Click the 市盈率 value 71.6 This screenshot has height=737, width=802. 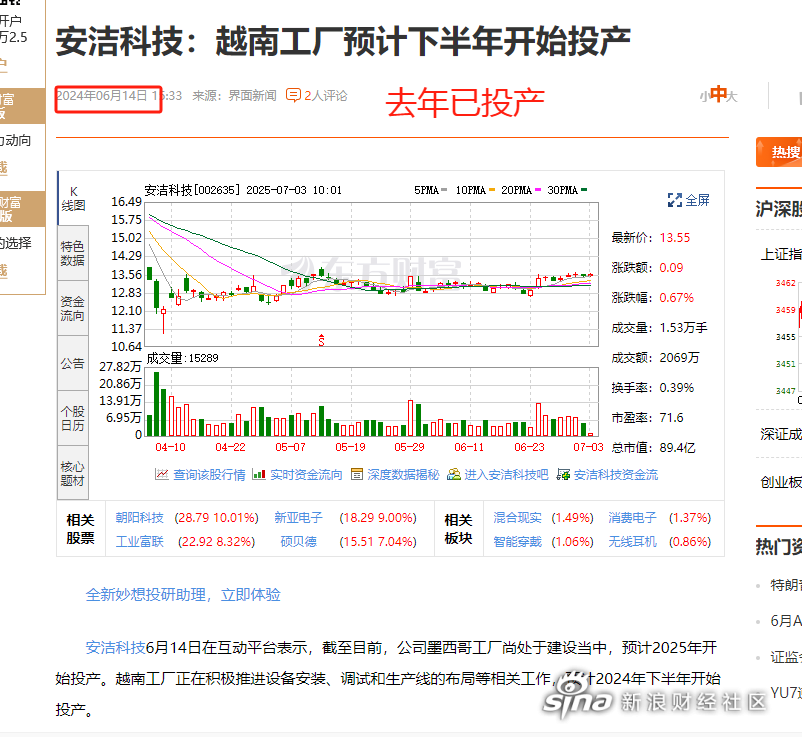coord(672,418)
